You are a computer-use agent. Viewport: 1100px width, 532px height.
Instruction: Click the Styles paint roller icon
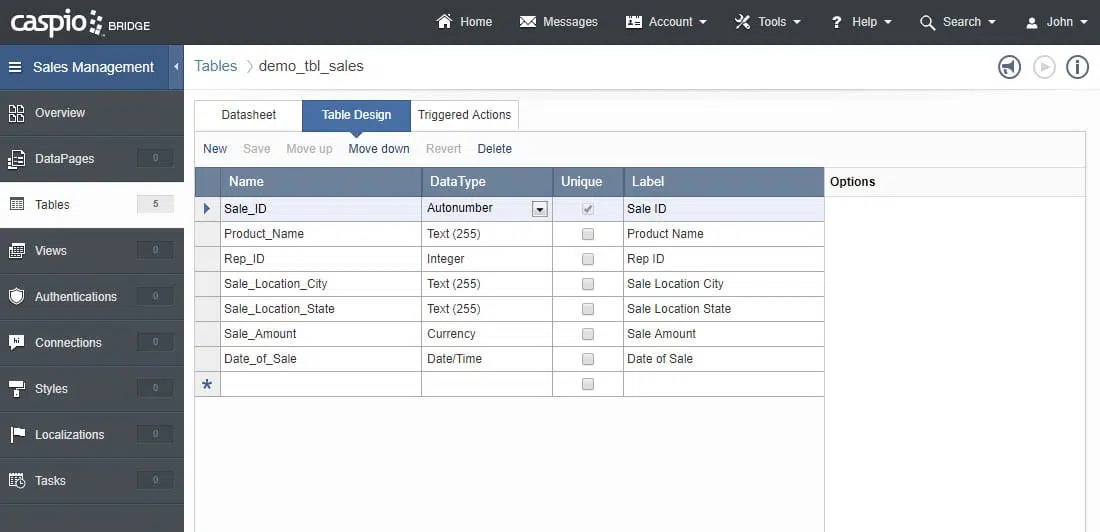(x=16, y=389)
